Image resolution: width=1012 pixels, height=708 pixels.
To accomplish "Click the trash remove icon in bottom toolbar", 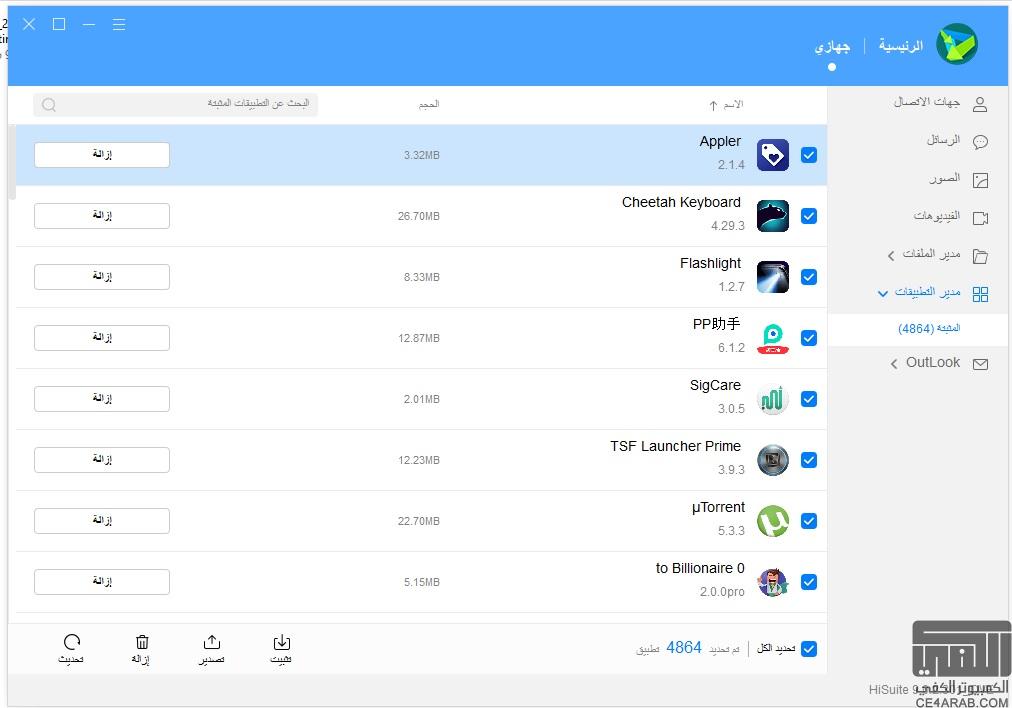I will 142,642.
